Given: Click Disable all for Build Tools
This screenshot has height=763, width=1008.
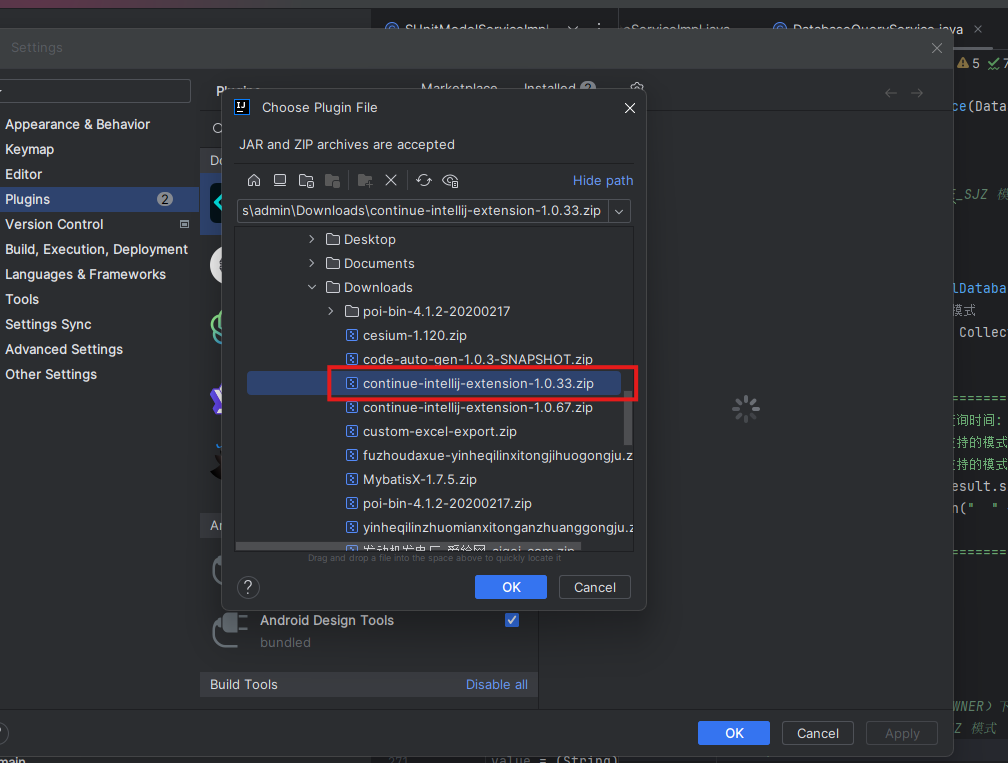Looking at the screenshot, I should pyautogui.click(x=496, y=685).
